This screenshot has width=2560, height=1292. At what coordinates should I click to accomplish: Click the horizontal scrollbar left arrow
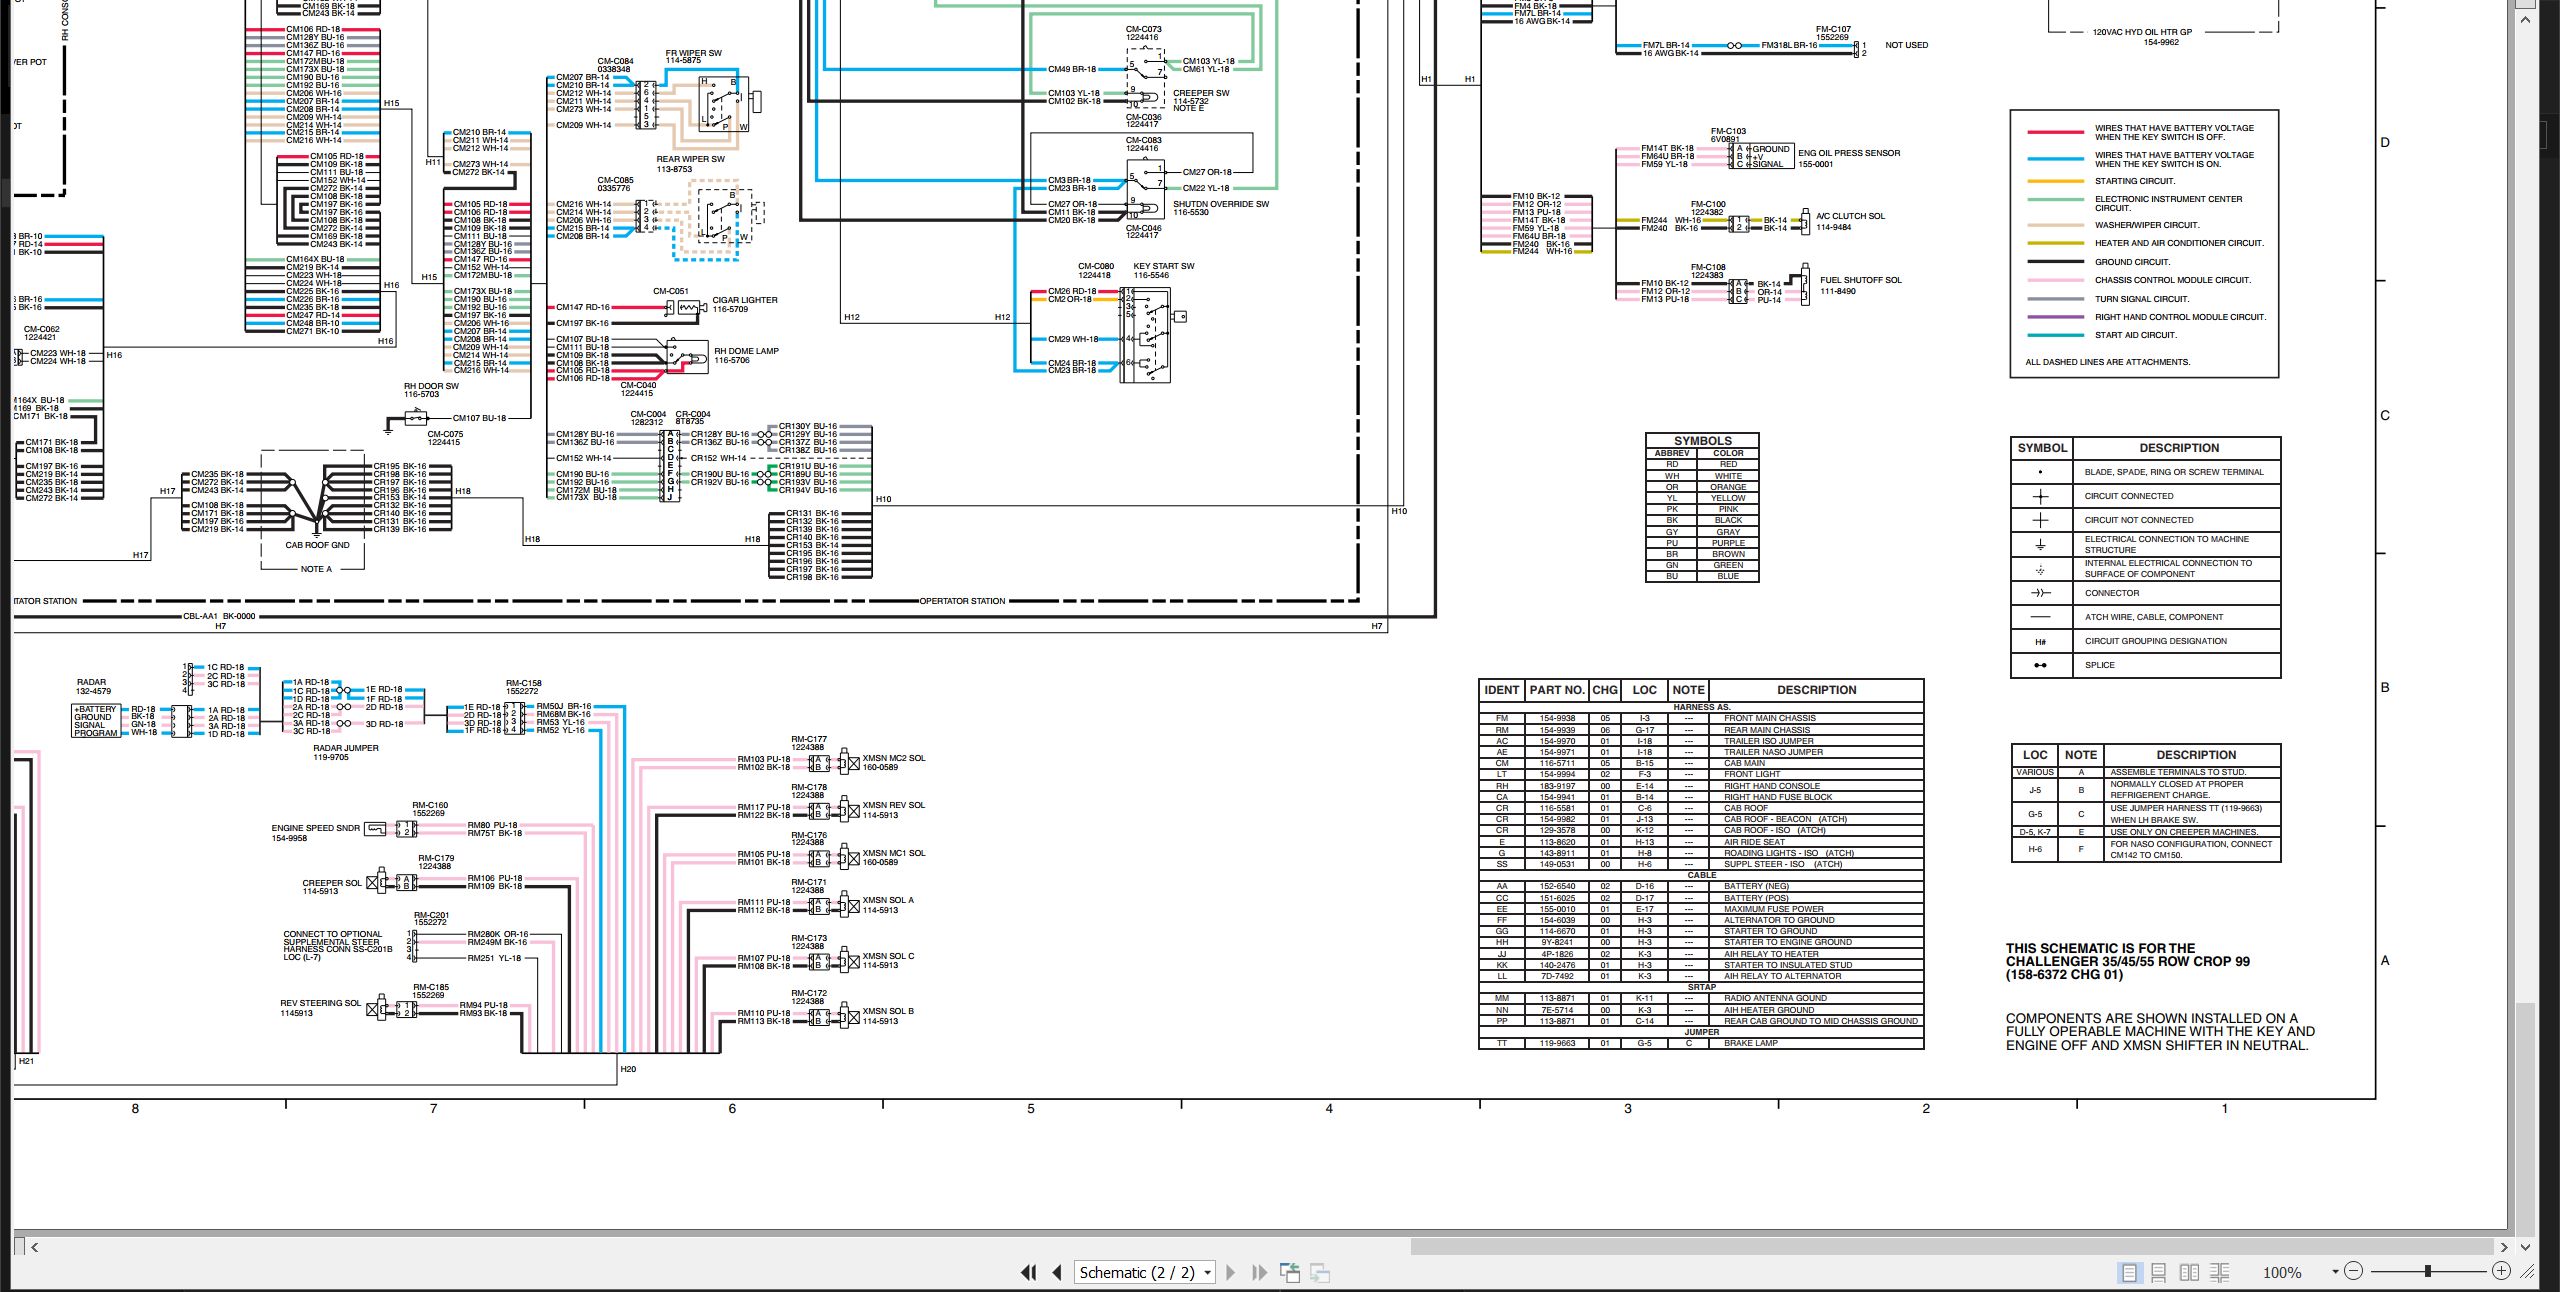[x=35, y=1247]
